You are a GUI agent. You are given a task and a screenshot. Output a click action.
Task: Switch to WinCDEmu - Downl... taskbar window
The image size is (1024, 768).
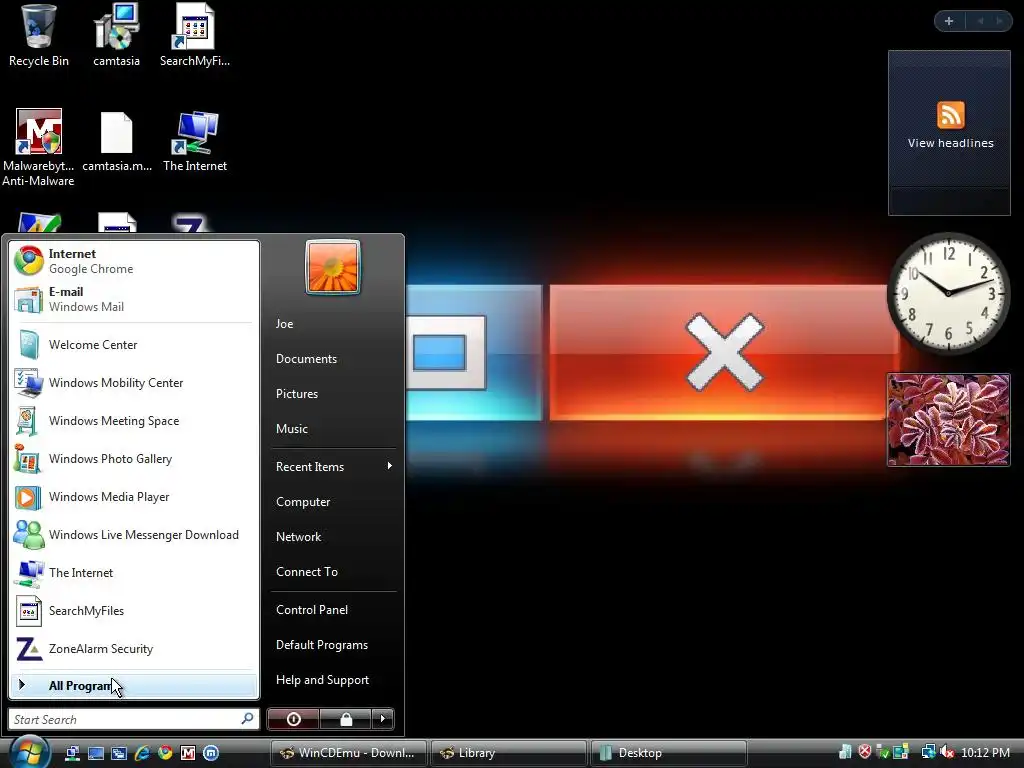click(348, 753)
